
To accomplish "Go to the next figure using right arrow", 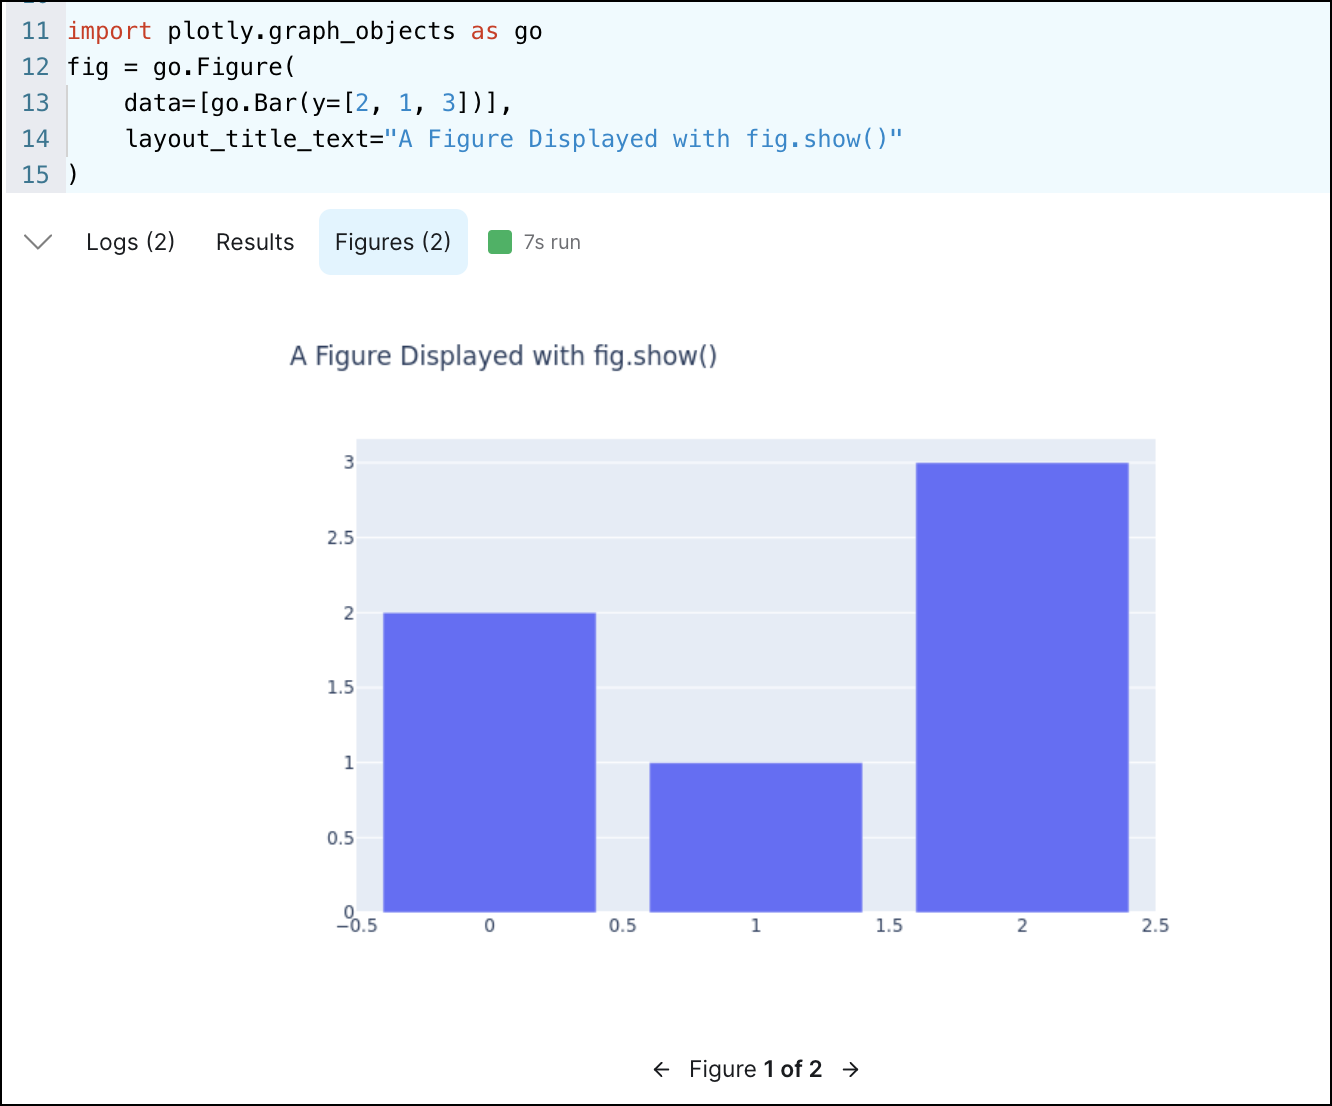I will click(850, 1069).
